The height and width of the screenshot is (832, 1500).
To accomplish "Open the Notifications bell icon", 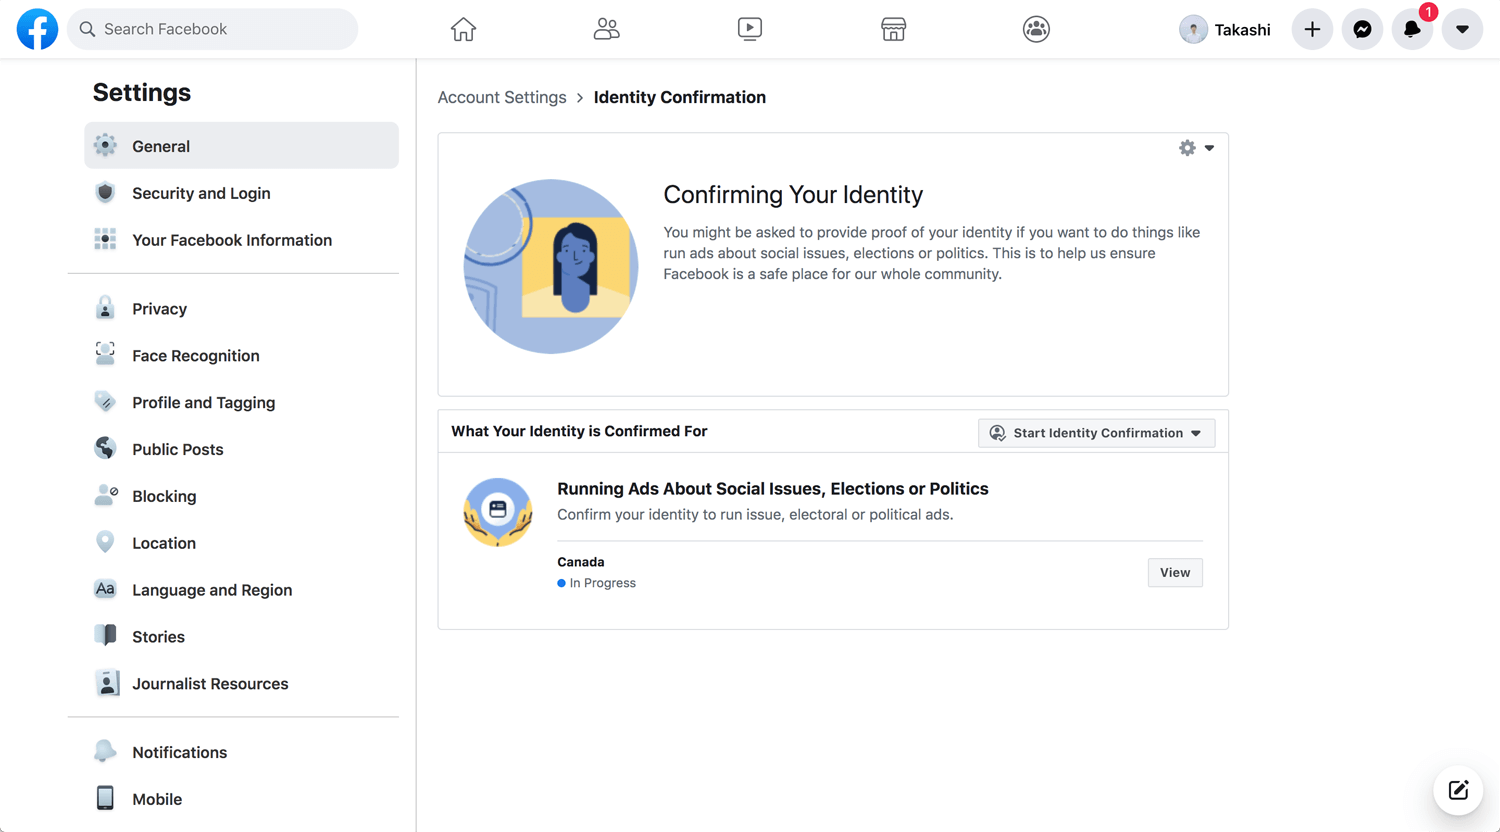I will tap(1412, 29).
